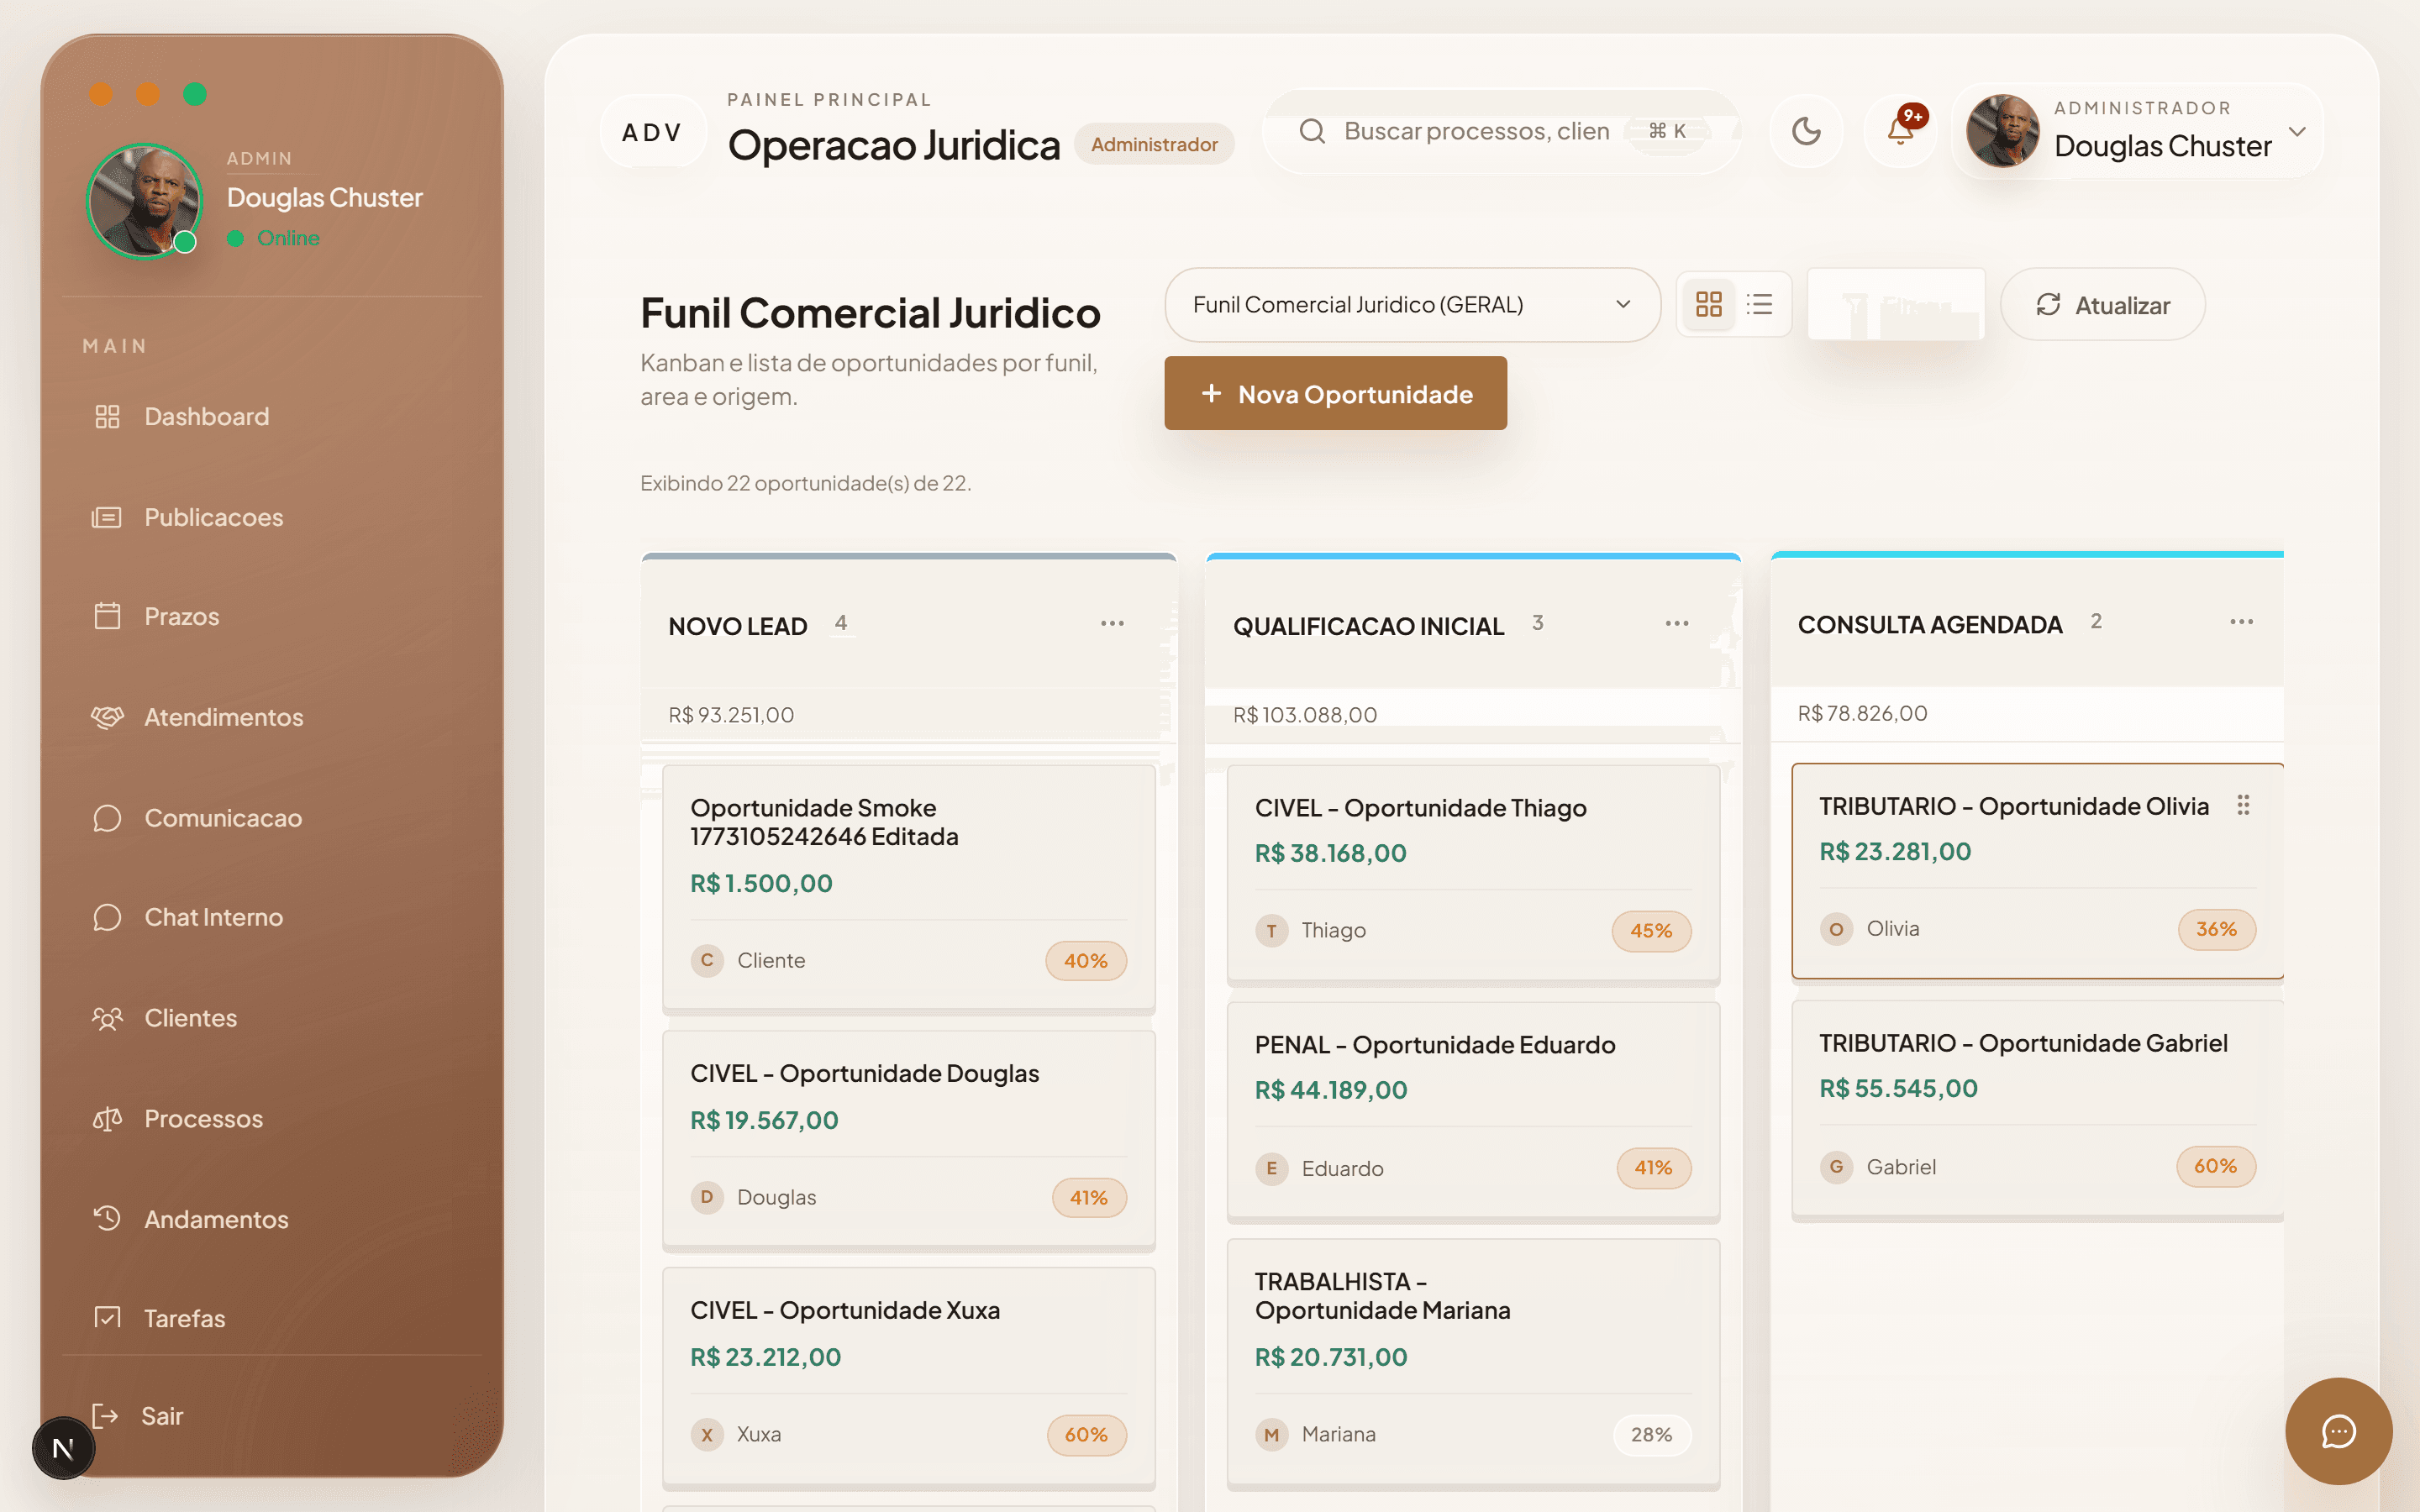Viewport: 2420px width, 1512px height.
Task: Open notifications bell with 9+ badge
Action: tap(1900, 131)
